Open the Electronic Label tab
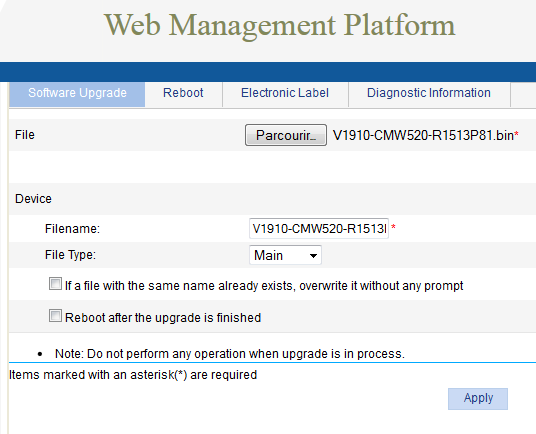 (x=285, y=93)
